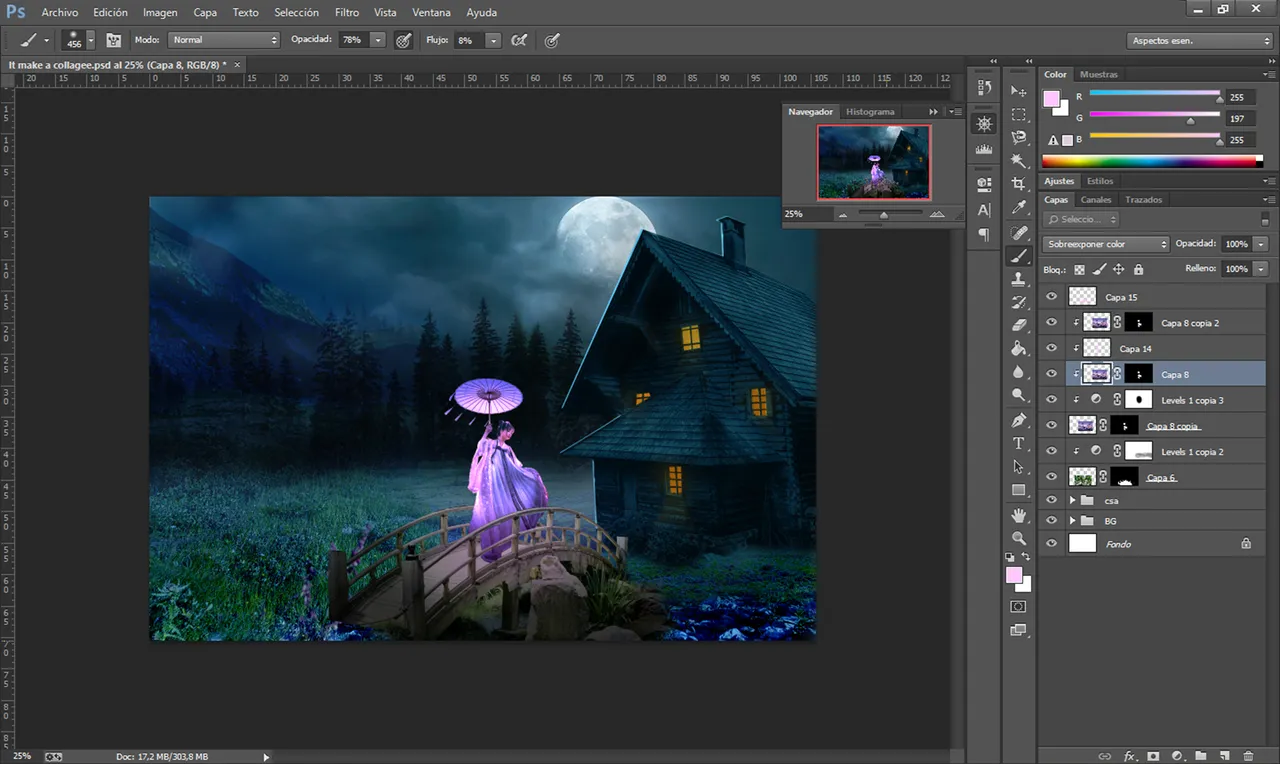Open the Paragraph panel icon
Screen dimensions: 1280x764
point(984,235)
